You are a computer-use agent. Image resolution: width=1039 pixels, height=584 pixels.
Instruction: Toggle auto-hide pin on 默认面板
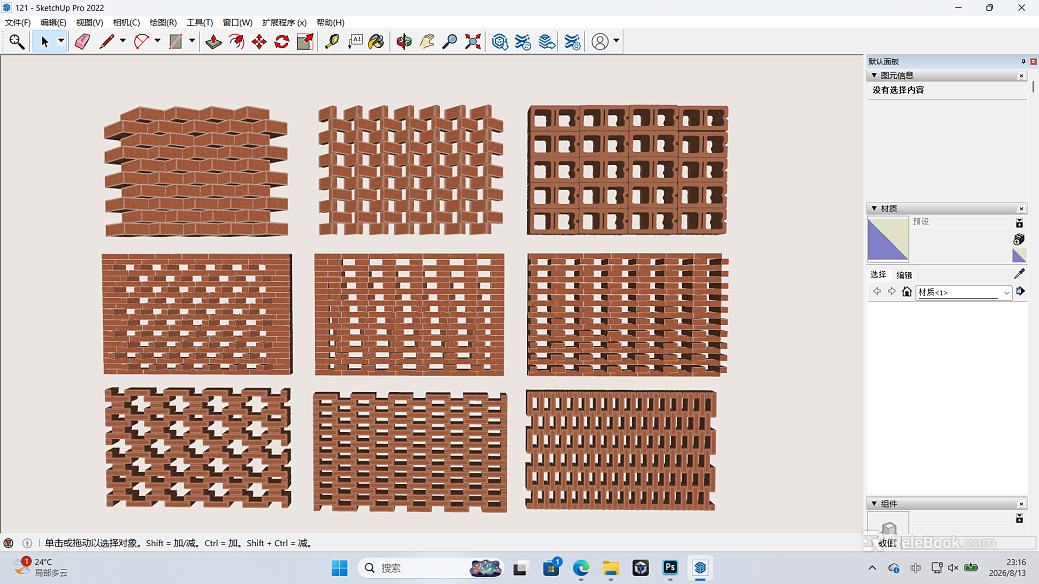click(x=1023, y=61)
